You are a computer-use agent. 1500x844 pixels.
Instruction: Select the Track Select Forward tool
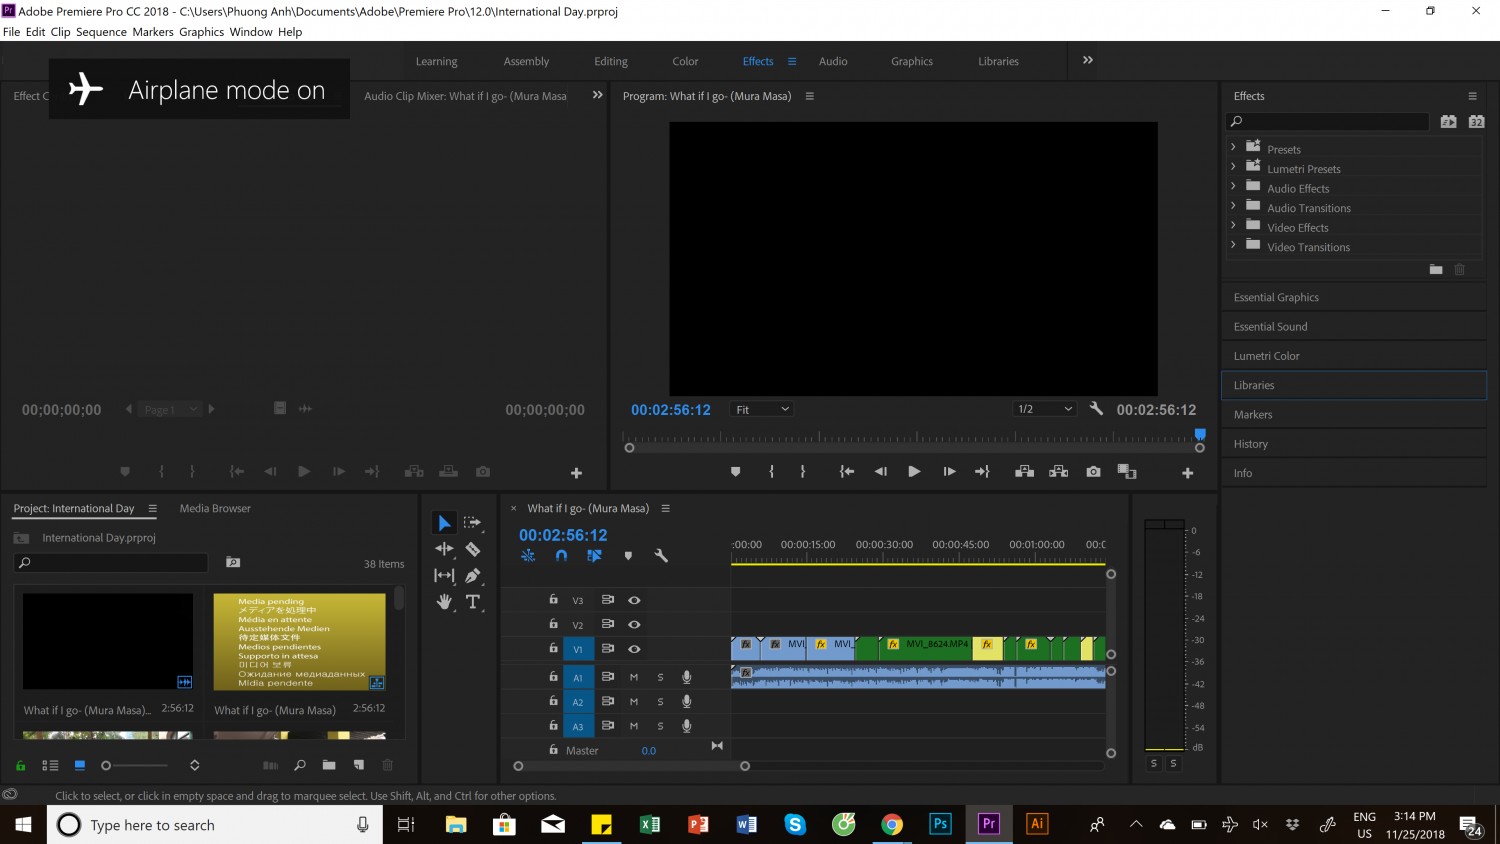(473, 523)
